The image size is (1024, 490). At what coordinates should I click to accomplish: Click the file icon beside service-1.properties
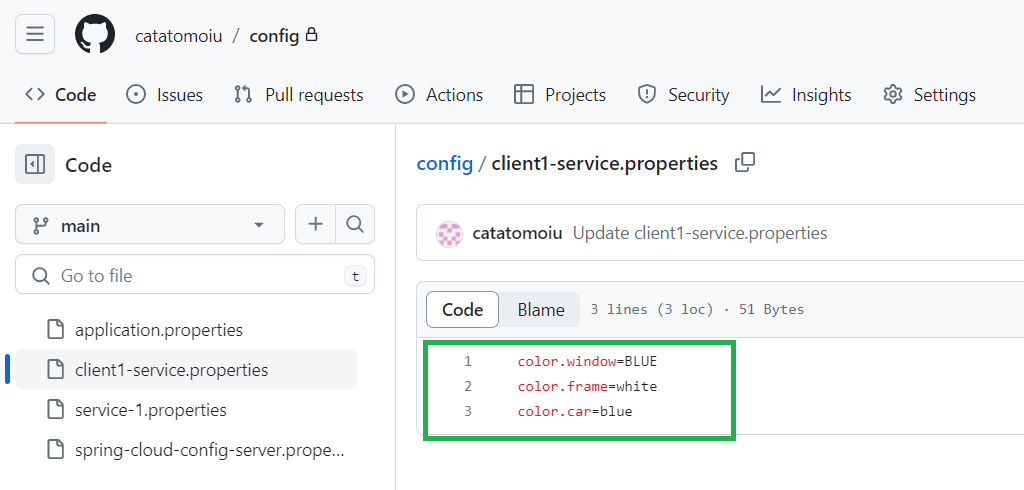click(57, 410)
